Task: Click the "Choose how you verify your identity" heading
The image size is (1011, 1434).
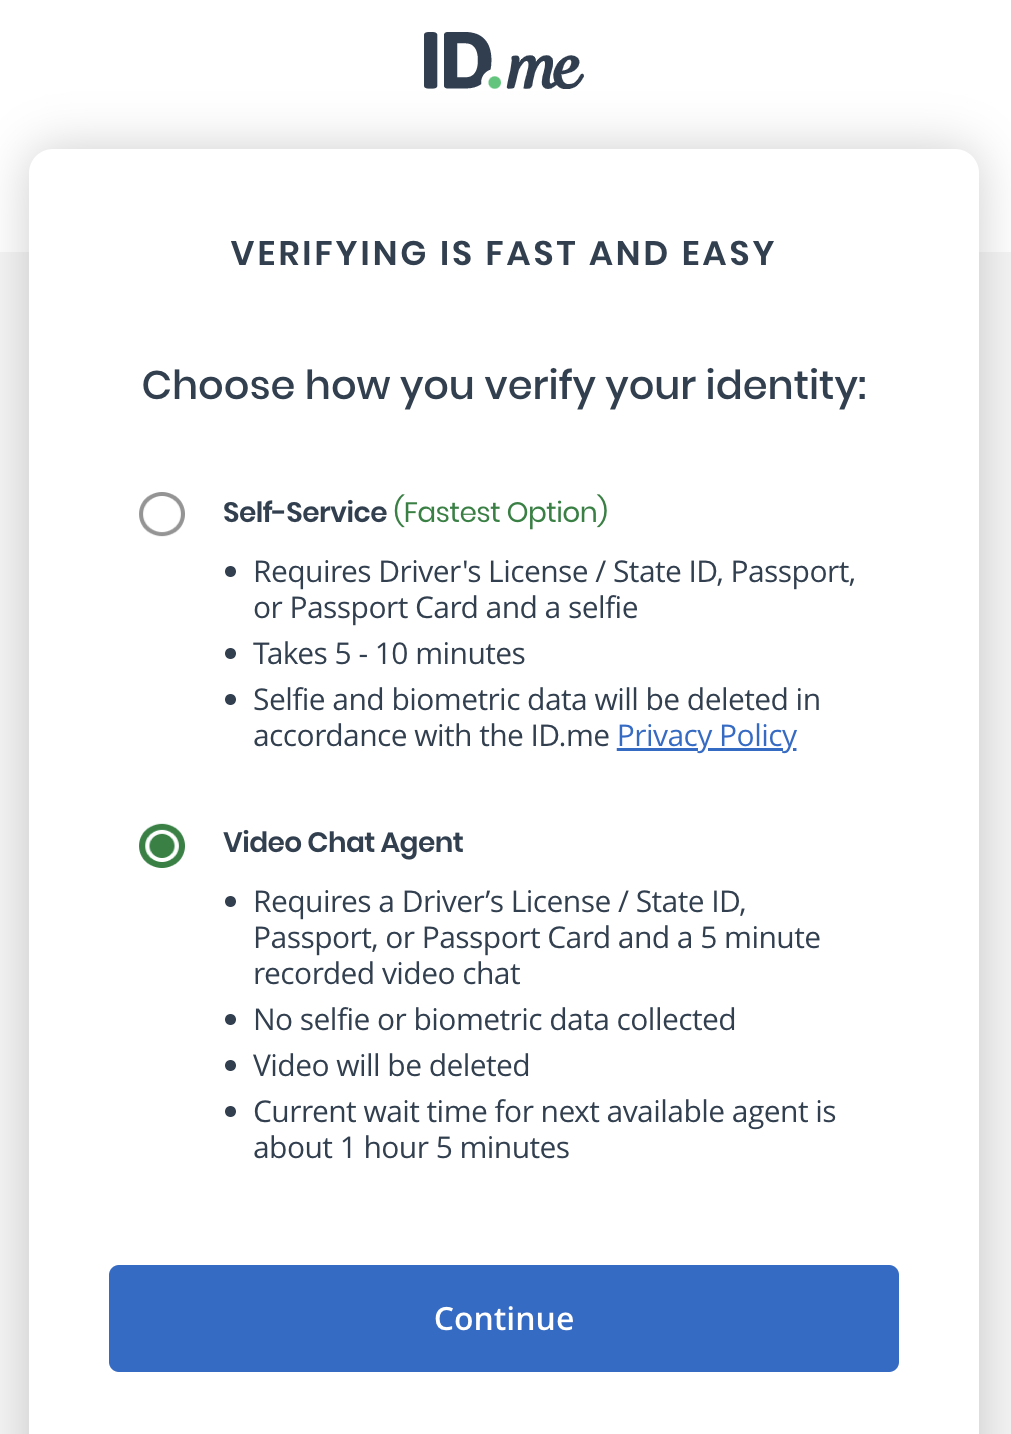Action: coord(504,386)
